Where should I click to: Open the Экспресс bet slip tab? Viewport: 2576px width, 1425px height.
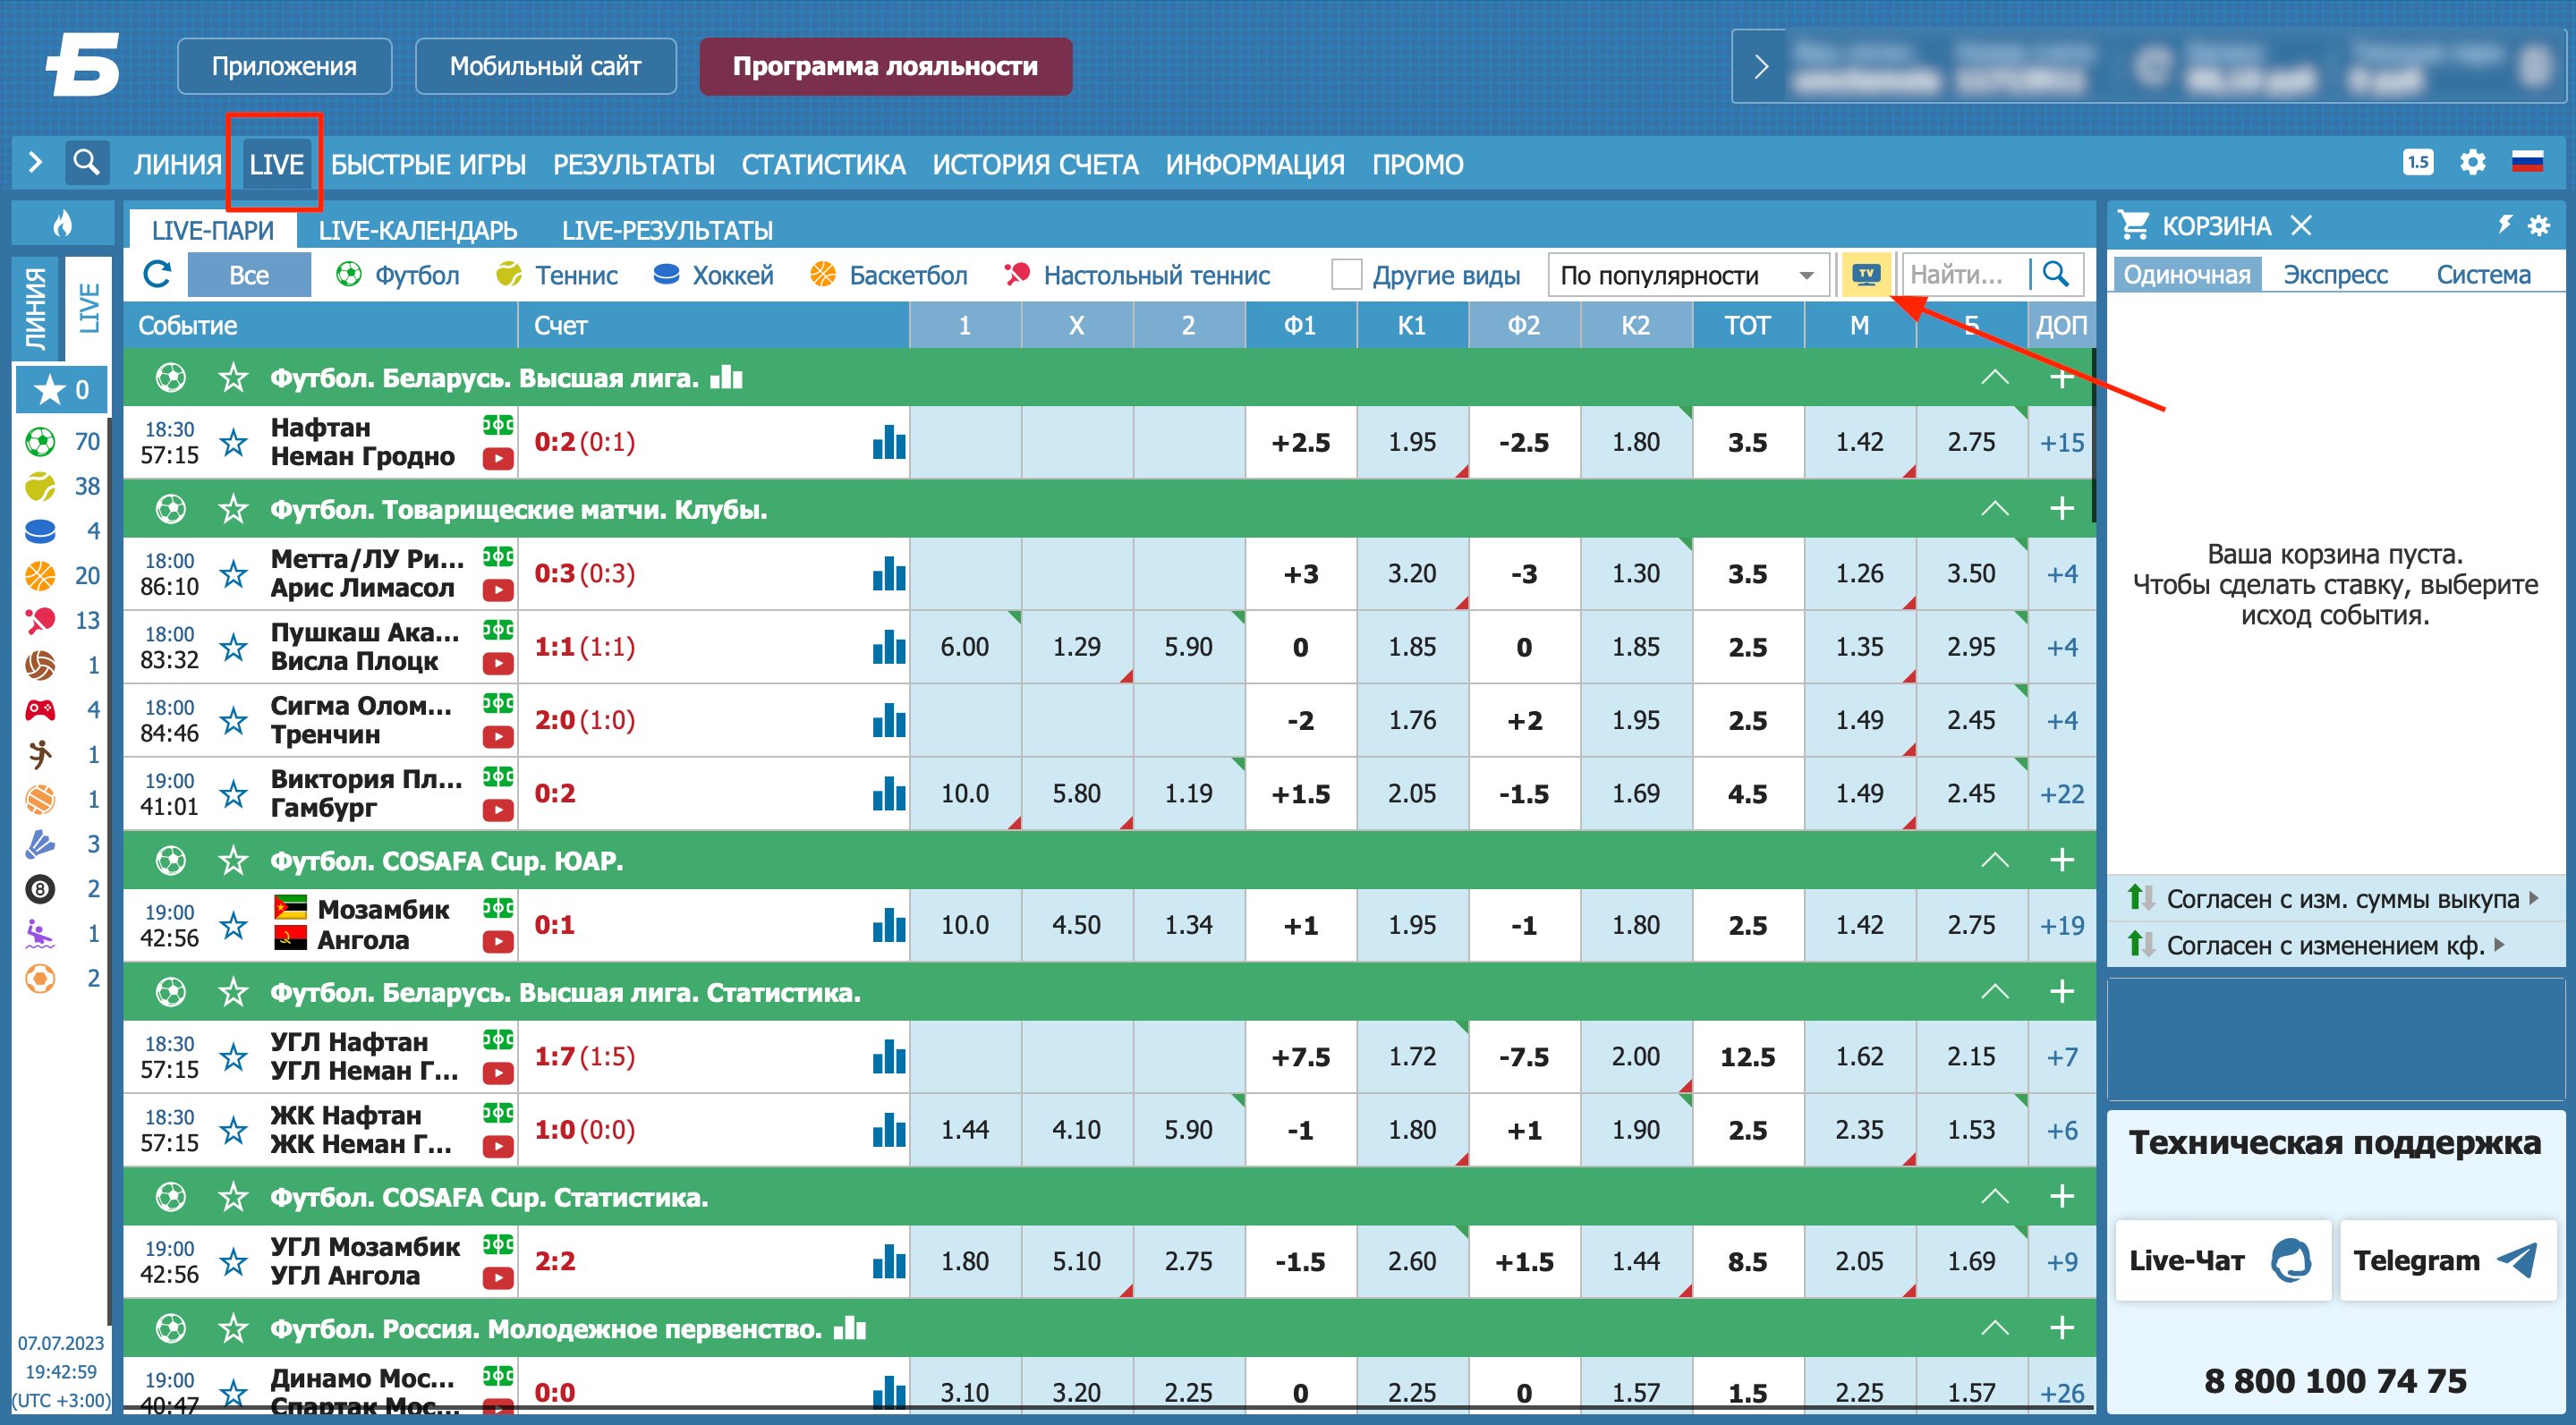[x=2334, y=275]
